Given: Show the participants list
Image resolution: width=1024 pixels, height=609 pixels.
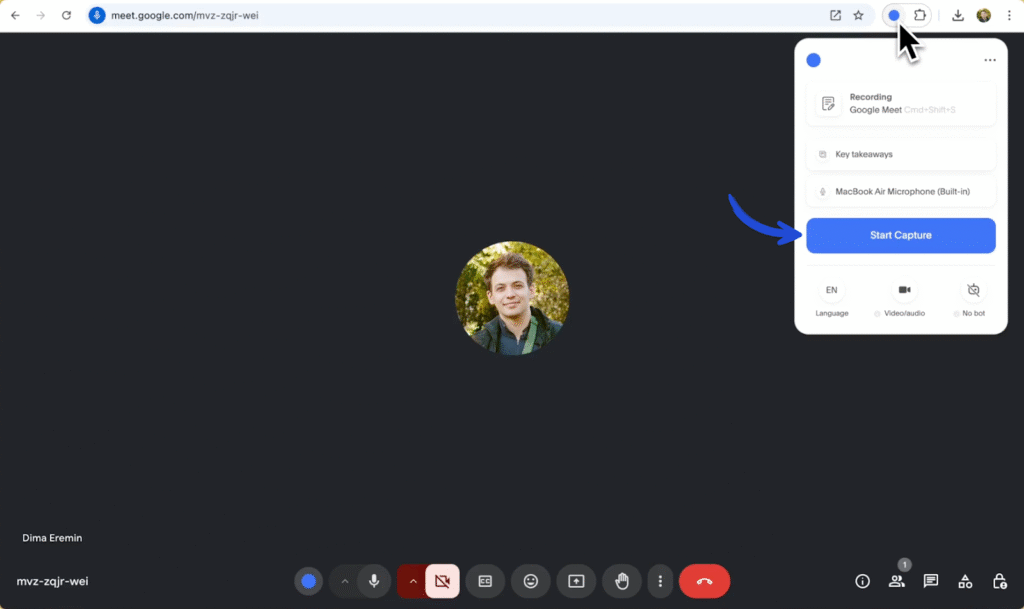Looking at the screenshot, I should tap(897, 581).
